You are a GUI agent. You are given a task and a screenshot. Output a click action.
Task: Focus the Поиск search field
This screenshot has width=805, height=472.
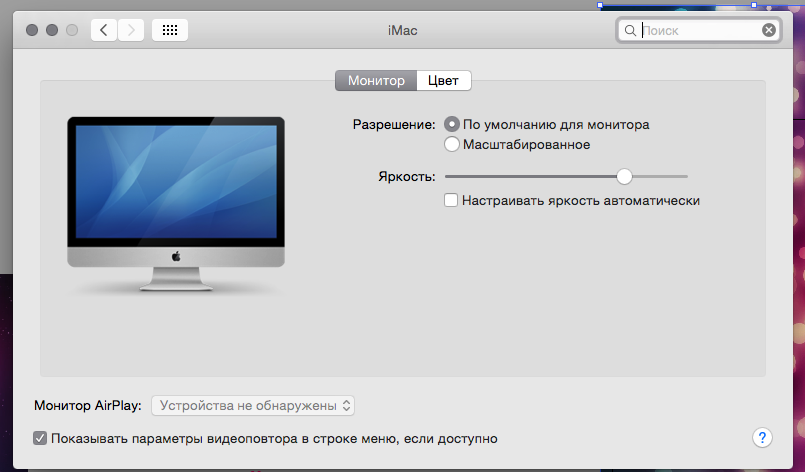click(x=699, y=30)
